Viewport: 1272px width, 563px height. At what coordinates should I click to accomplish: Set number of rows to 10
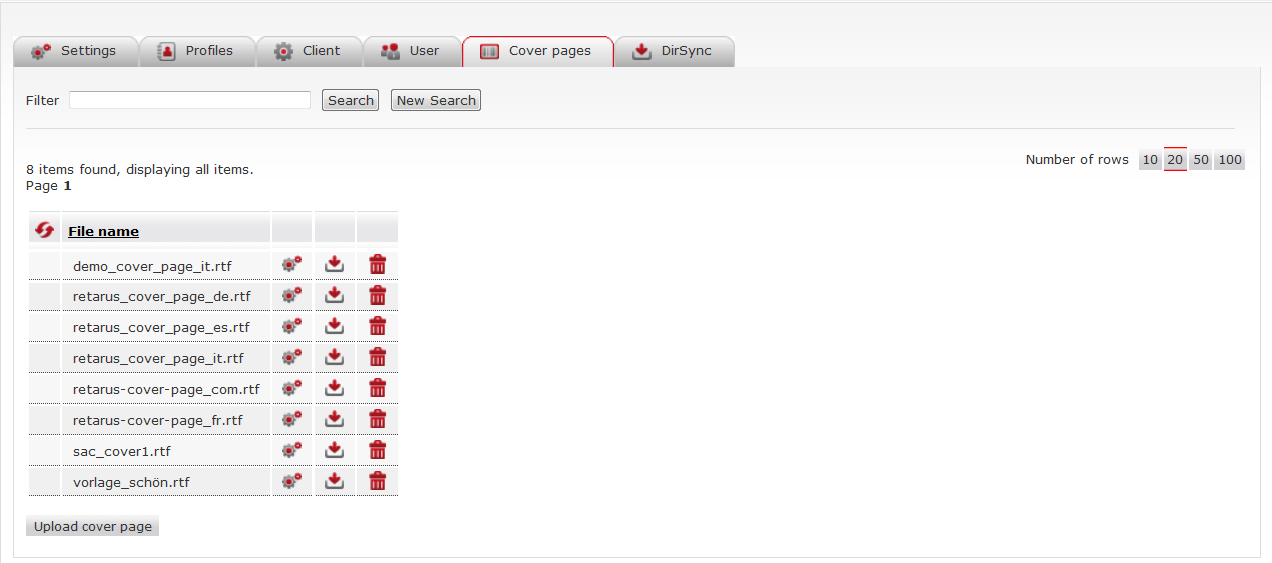pos(1150,160)
